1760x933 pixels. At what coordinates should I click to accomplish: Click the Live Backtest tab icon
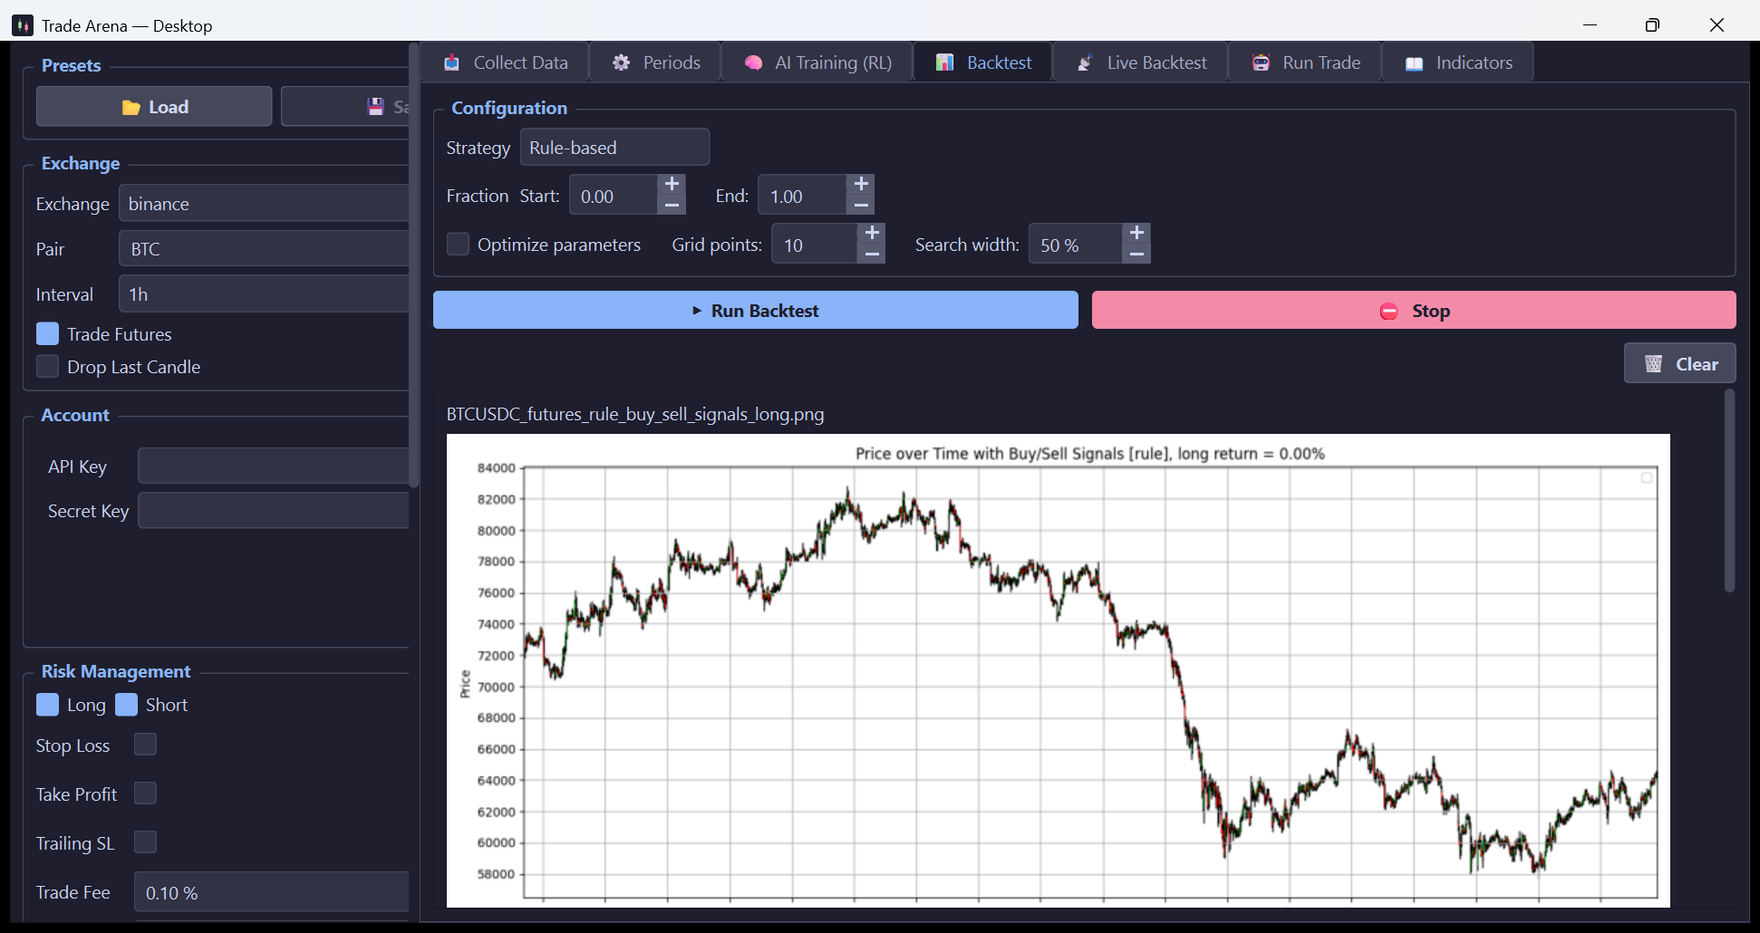click(x=1085, y=63)
